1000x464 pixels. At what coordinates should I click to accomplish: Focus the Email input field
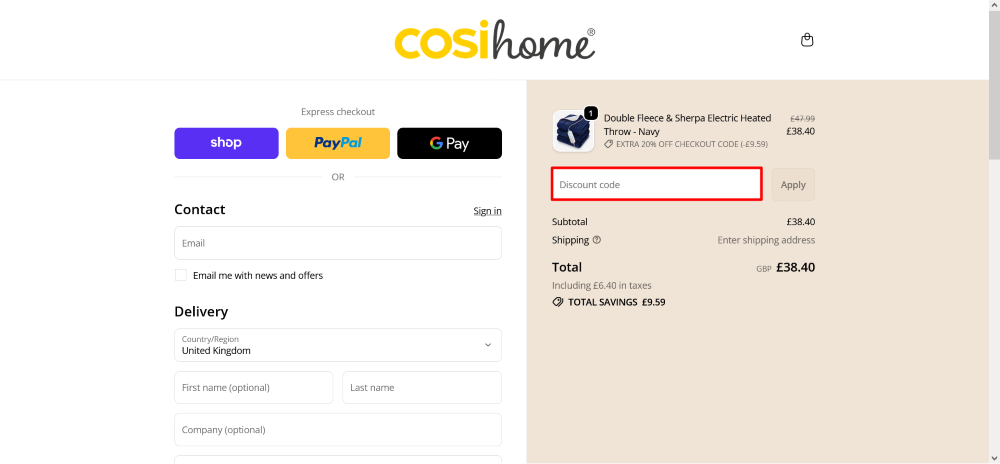click(x=338, y=243)
